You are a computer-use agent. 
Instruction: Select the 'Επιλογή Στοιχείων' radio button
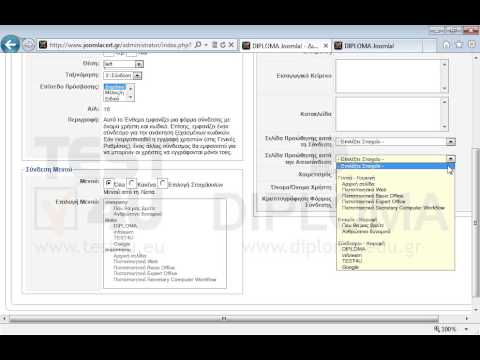click(x=162, y=183)
